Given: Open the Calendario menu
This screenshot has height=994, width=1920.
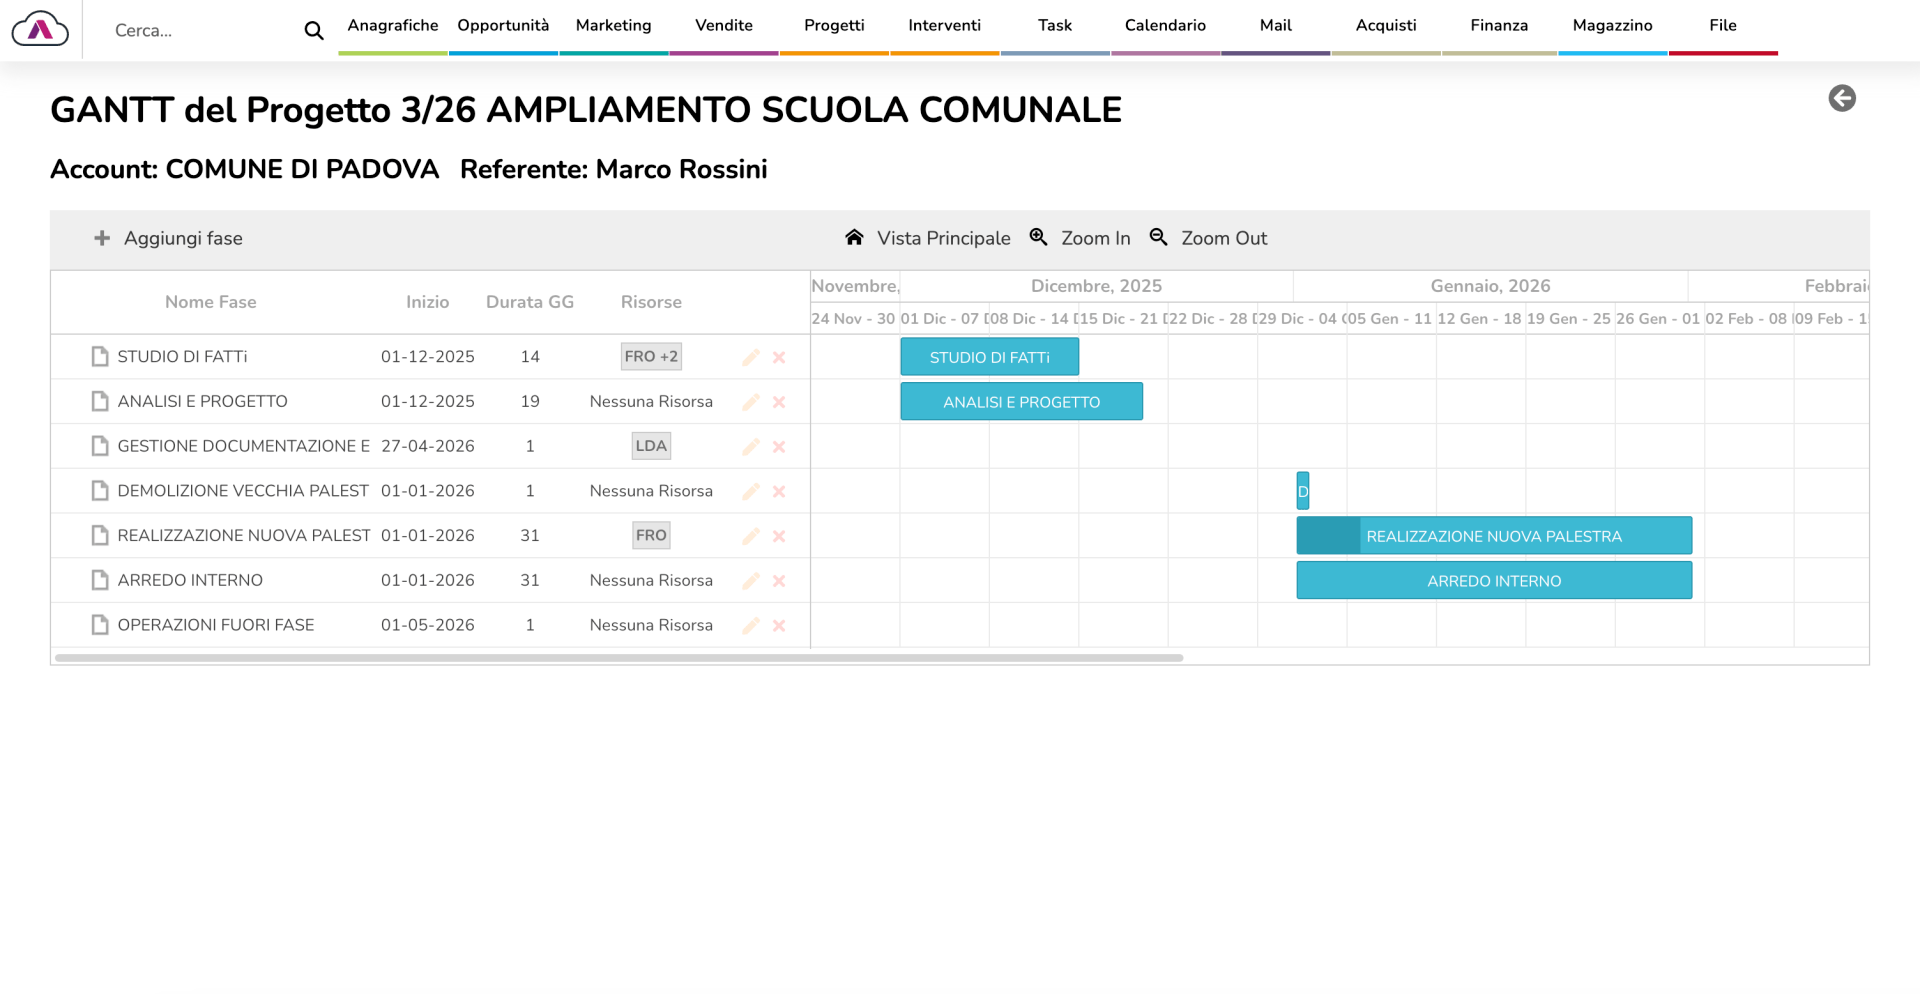Looking at the screenshot, I should click(x=1165, y=26).
